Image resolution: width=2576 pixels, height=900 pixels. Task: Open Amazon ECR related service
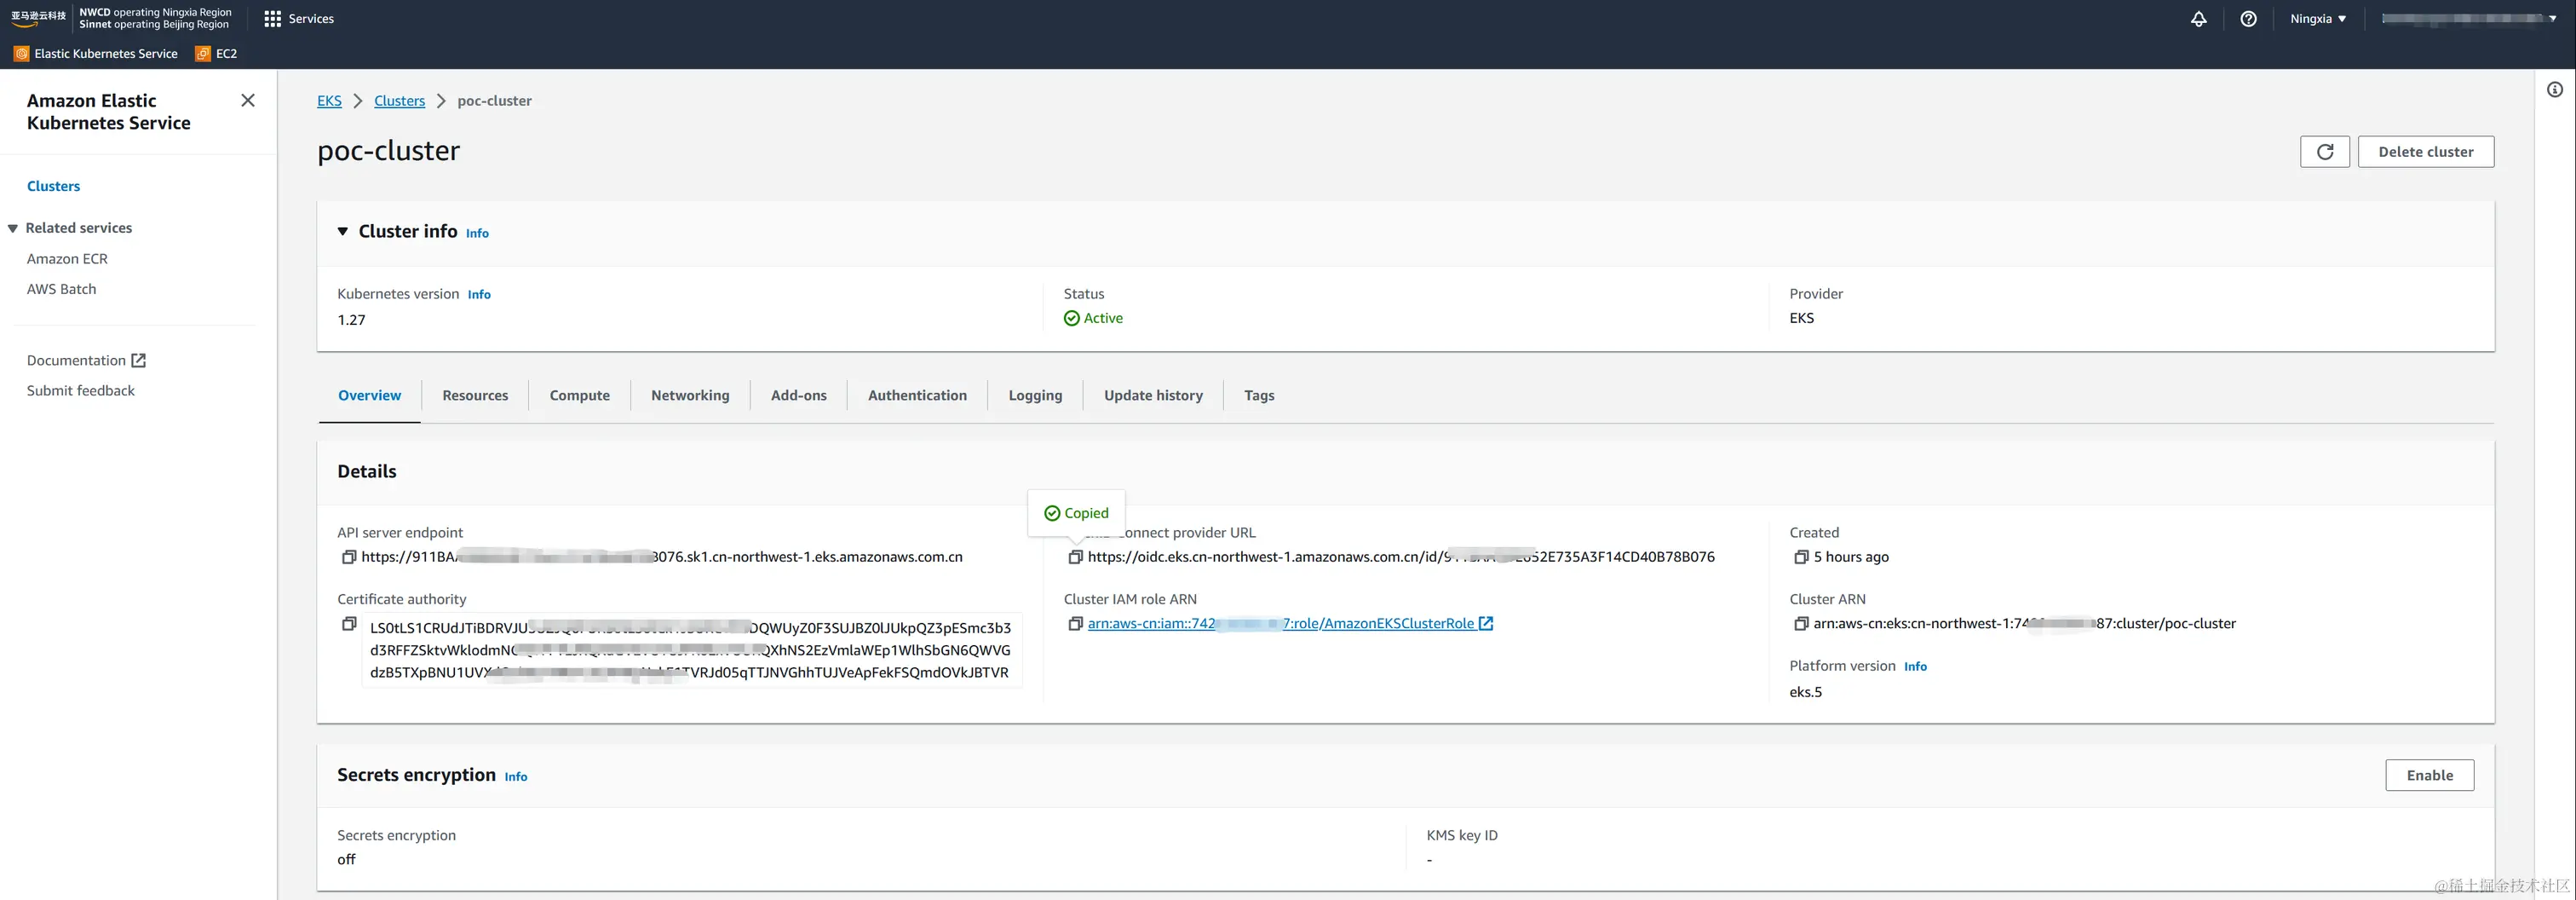coord(67,259)
